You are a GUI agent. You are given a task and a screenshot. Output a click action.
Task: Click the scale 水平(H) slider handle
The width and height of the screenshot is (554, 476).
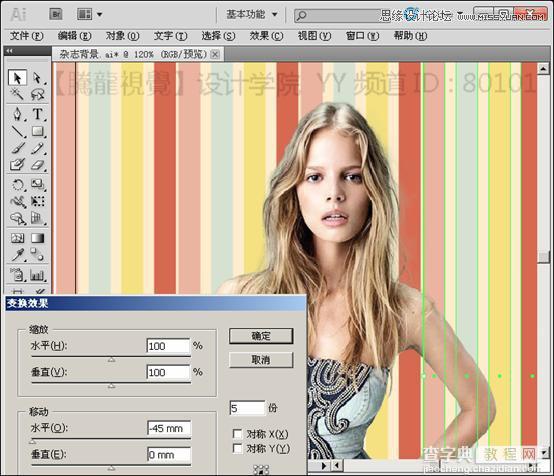[111, 359]
